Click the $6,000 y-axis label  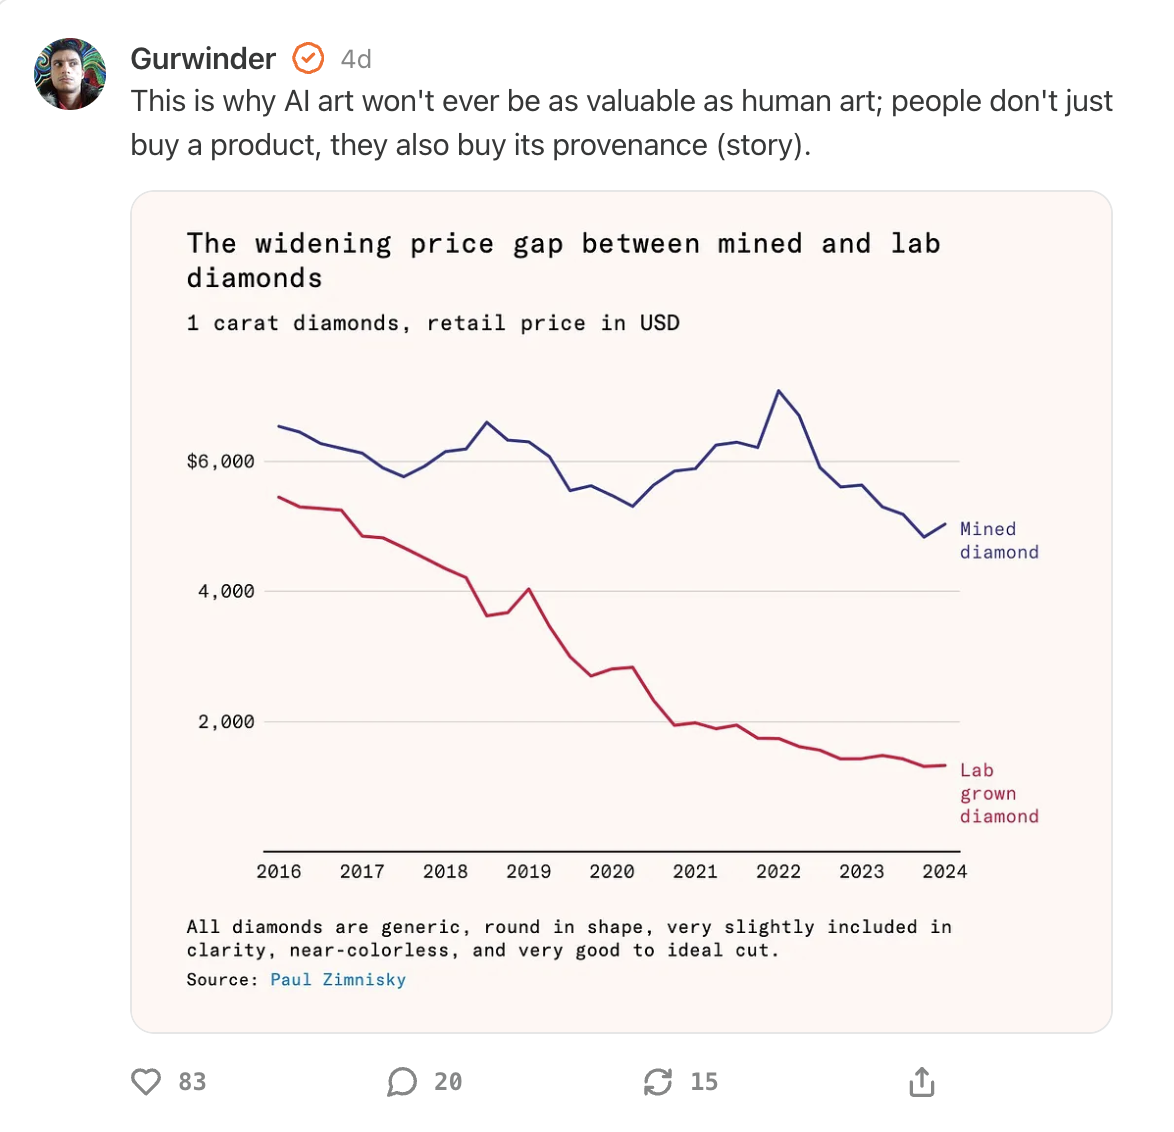pyautogui.click(x=221, y=461)
